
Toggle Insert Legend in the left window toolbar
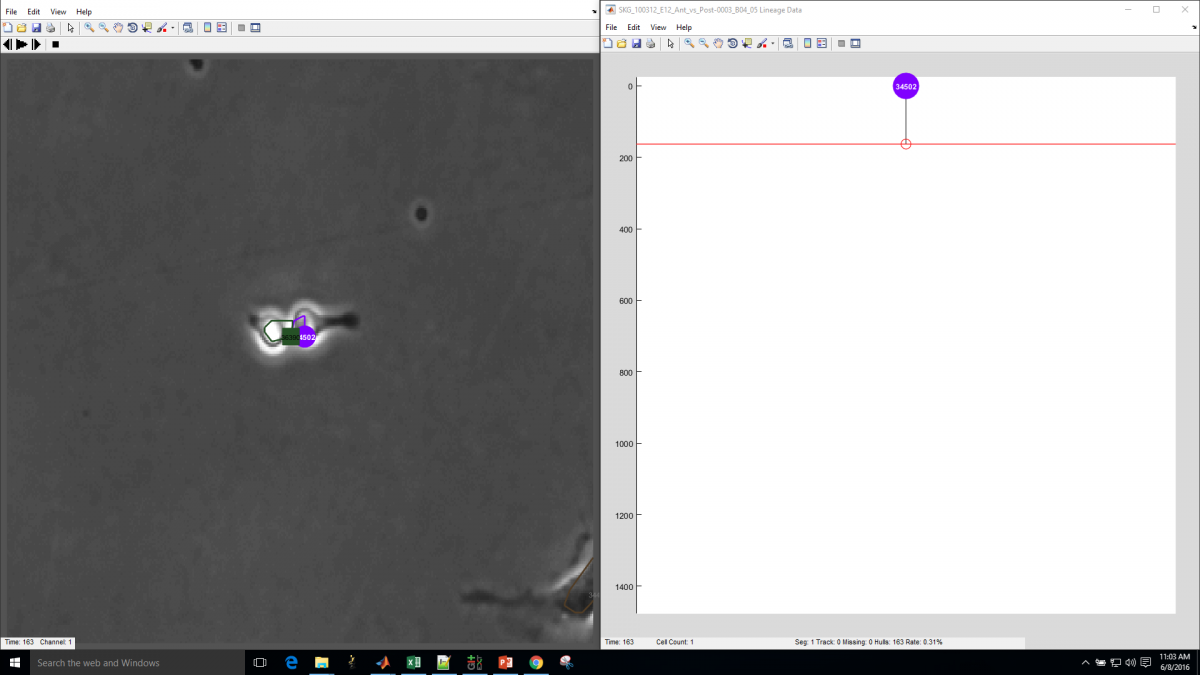[x=221, y=28]
